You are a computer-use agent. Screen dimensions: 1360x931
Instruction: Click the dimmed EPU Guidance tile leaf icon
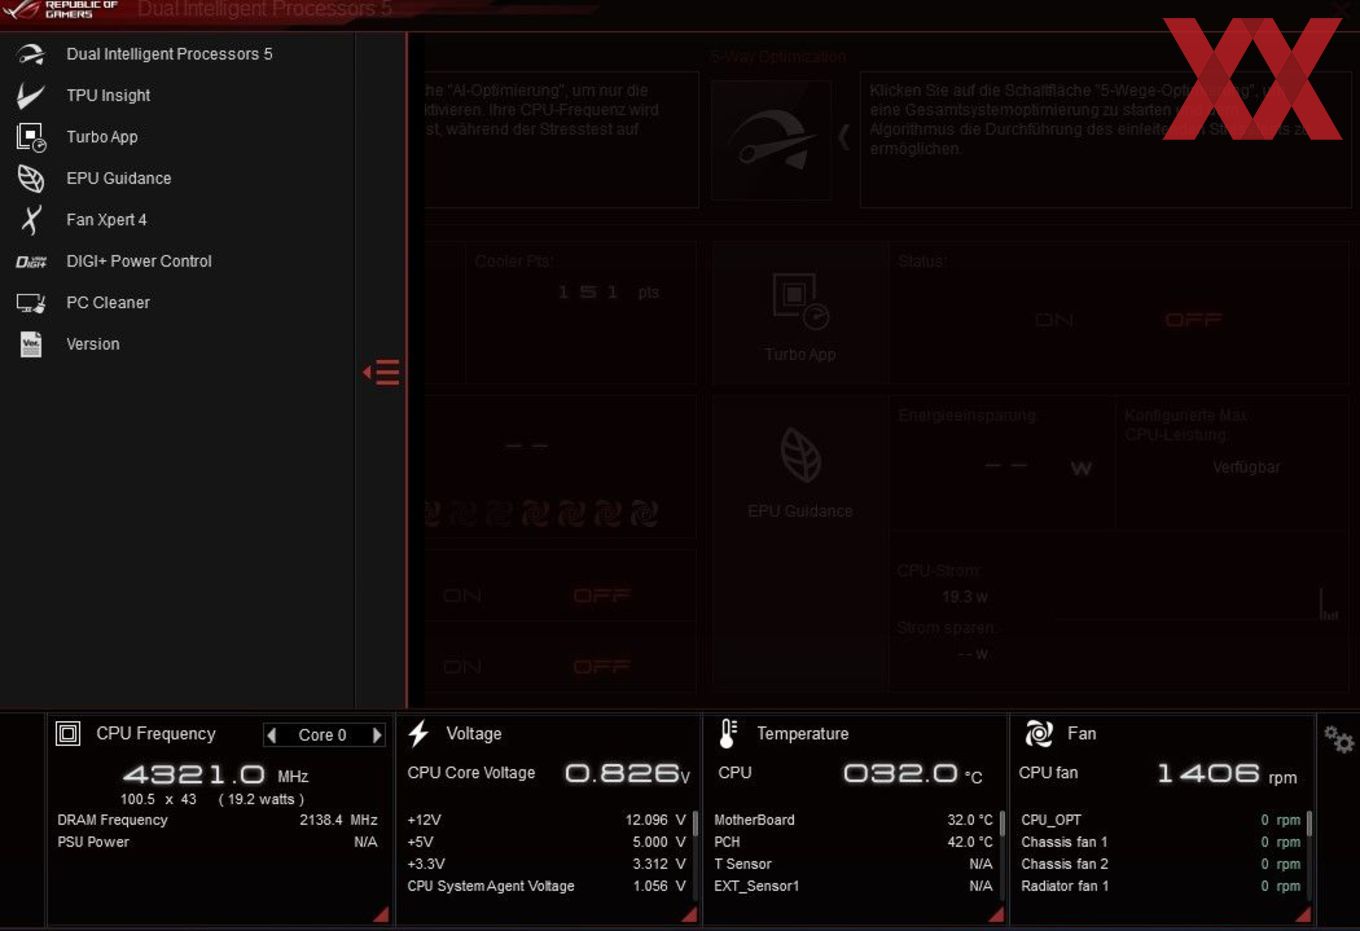800,455
